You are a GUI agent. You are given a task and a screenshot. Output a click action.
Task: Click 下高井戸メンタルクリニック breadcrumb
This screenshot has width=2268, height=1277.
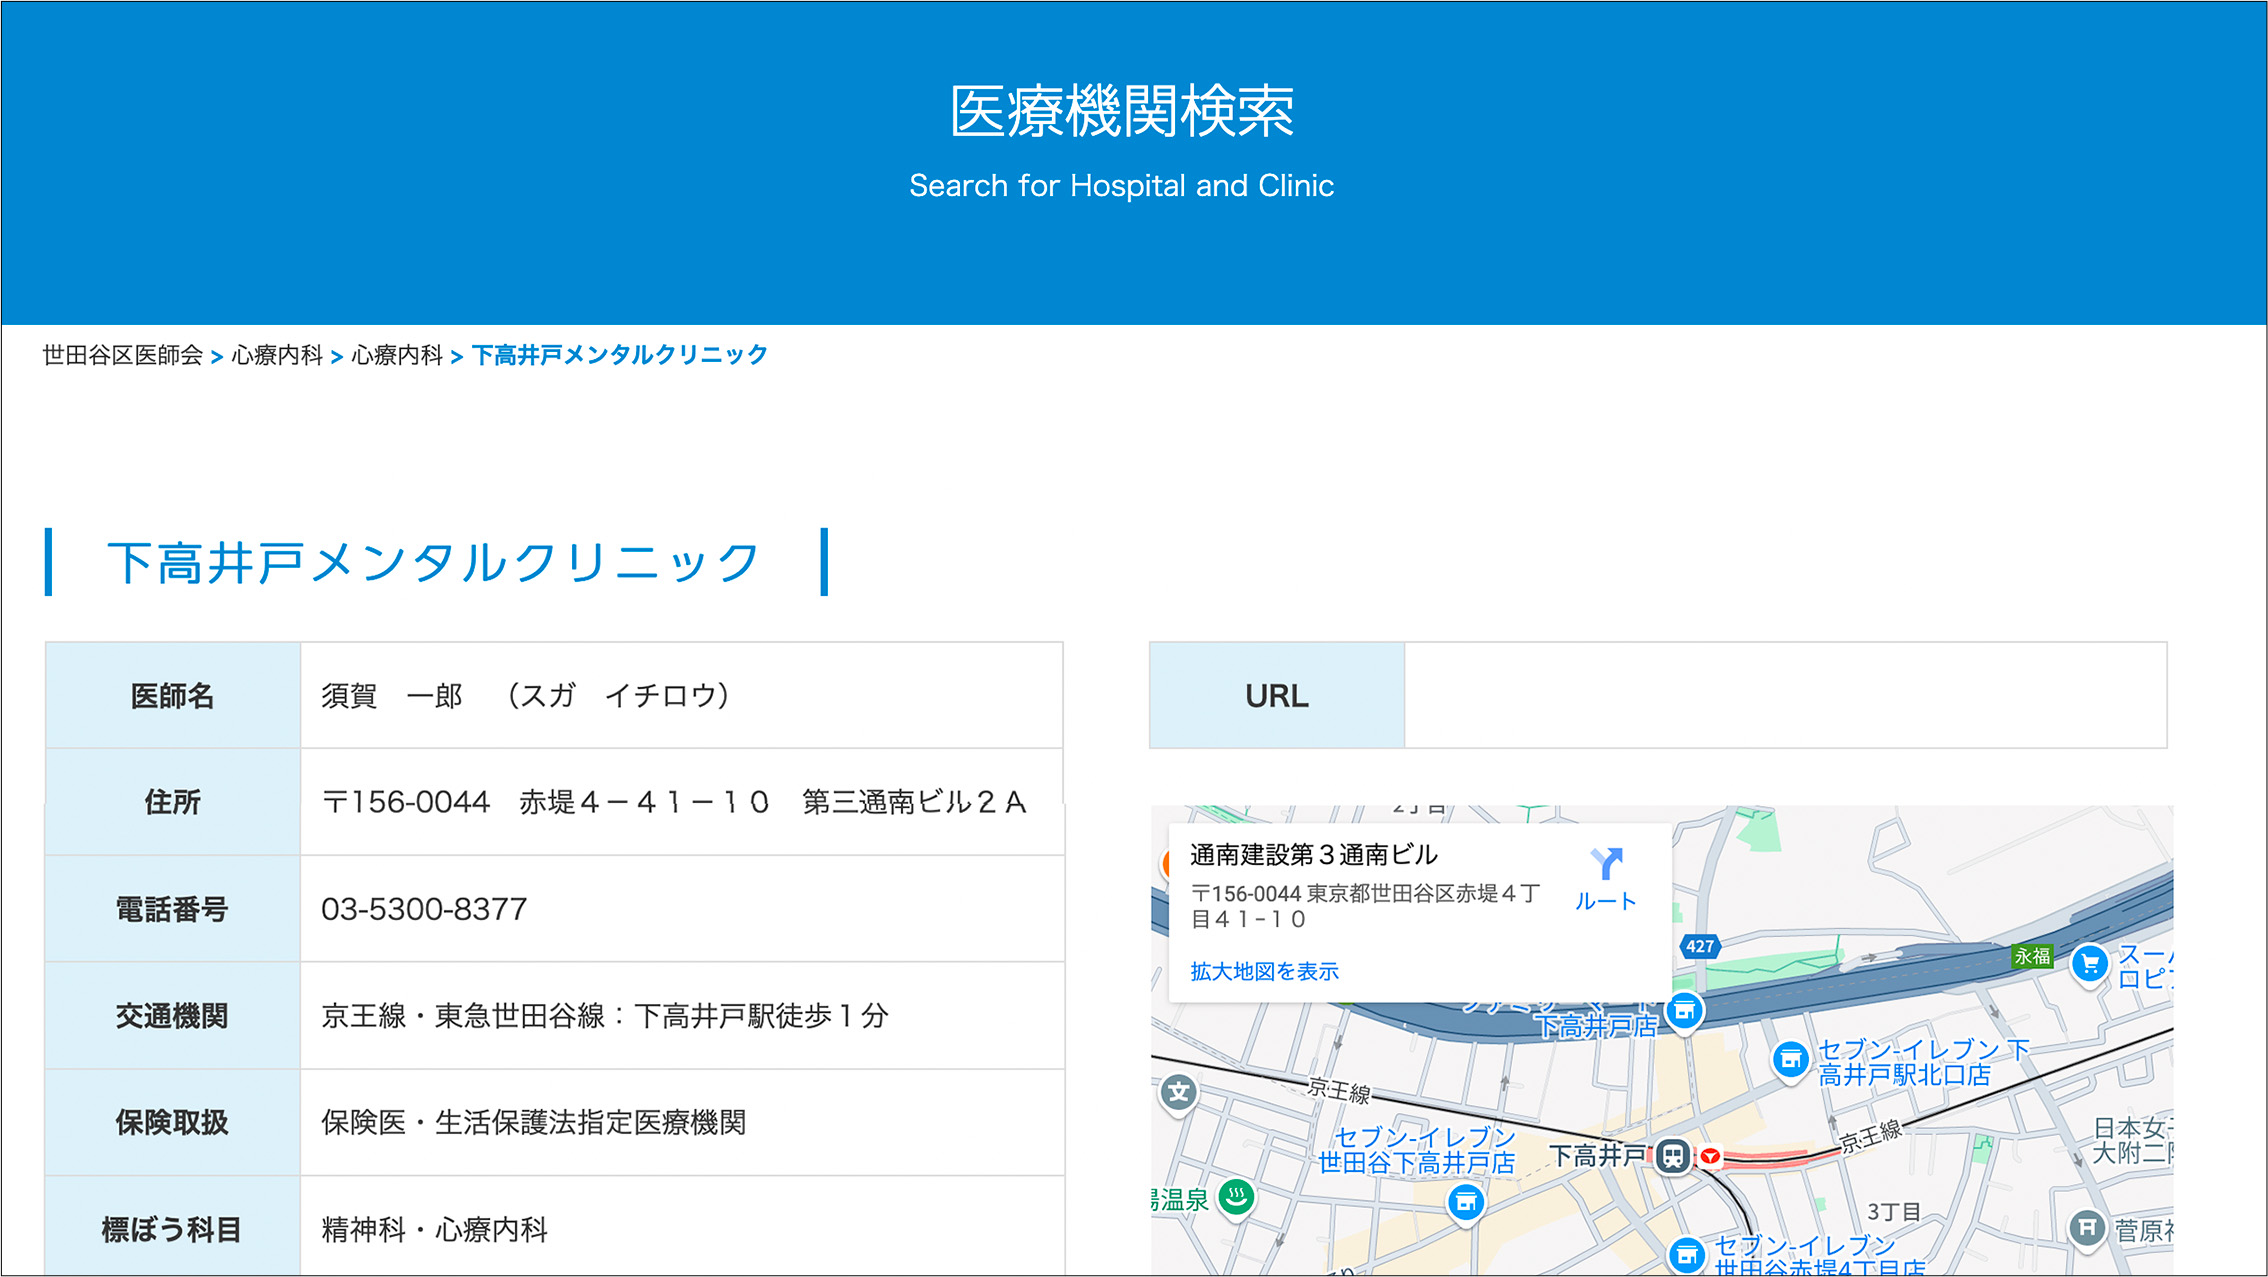point(619,355)
